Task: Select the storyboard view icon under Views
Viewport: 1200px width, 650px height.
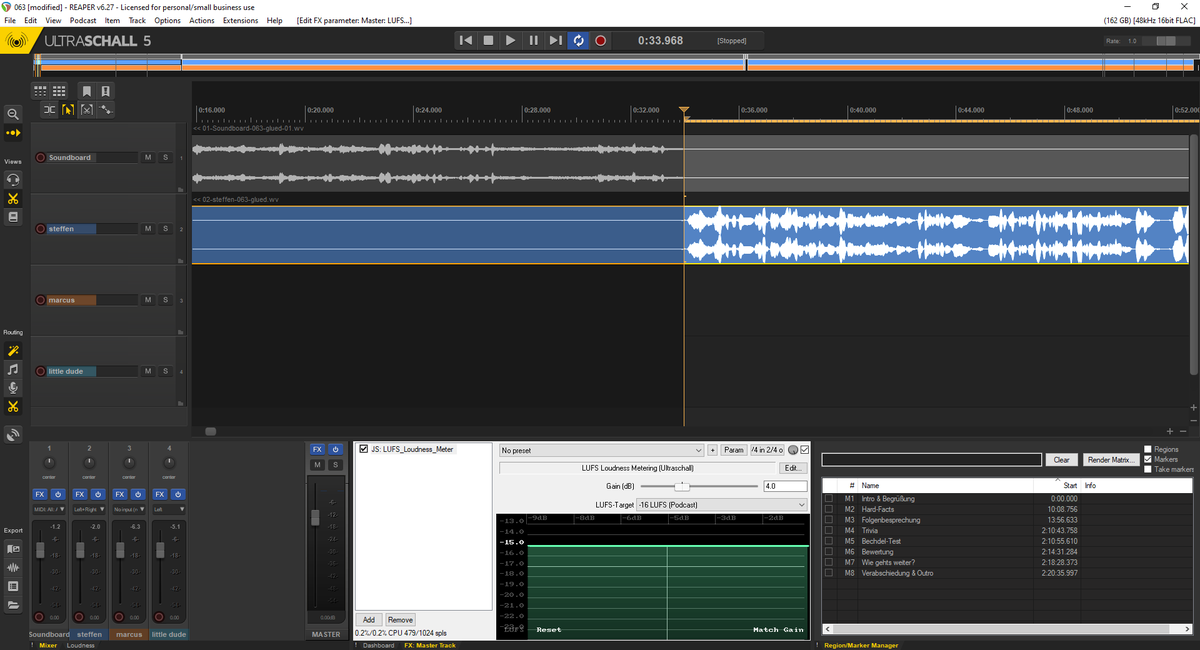Action: tap(13, 217)
